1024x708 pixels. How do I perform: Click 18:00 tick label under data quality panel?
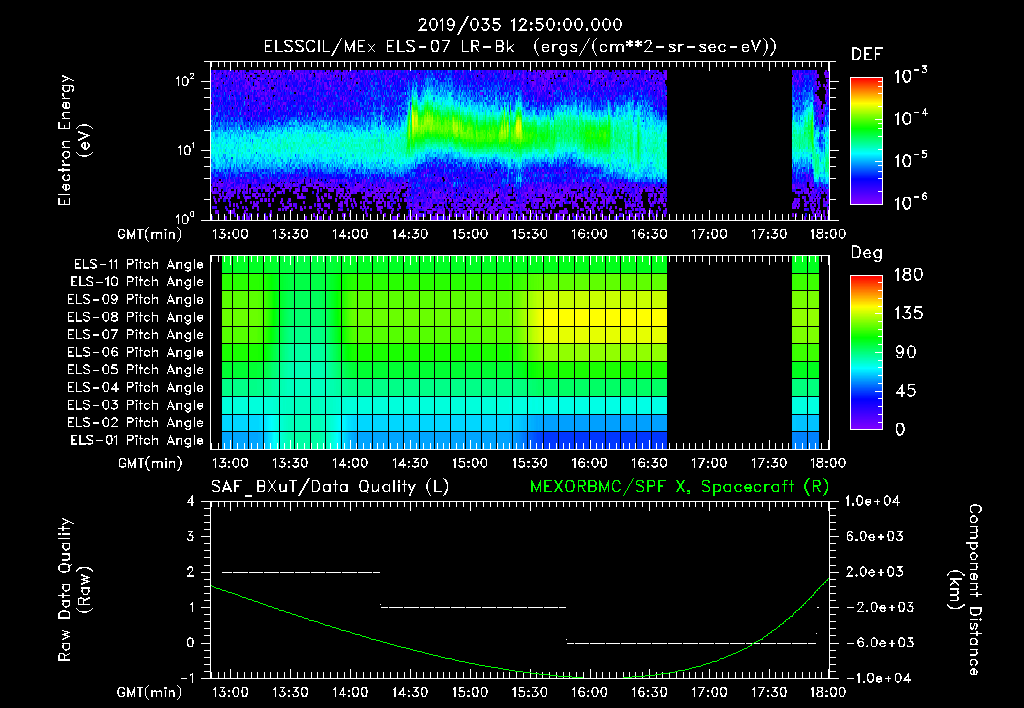point(829,692)
